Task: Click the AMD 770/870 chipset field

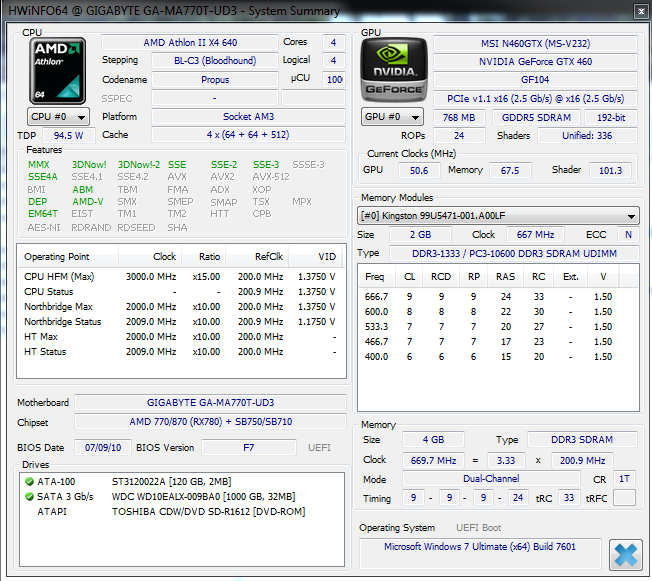Action: point(210,422)
